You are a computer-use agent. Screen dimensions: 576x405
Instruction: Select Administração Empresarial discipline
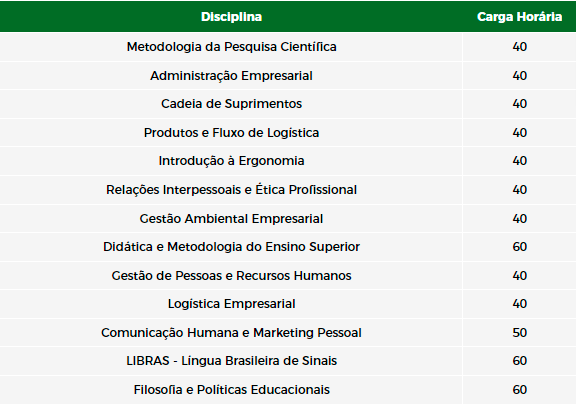click(231, 76)
